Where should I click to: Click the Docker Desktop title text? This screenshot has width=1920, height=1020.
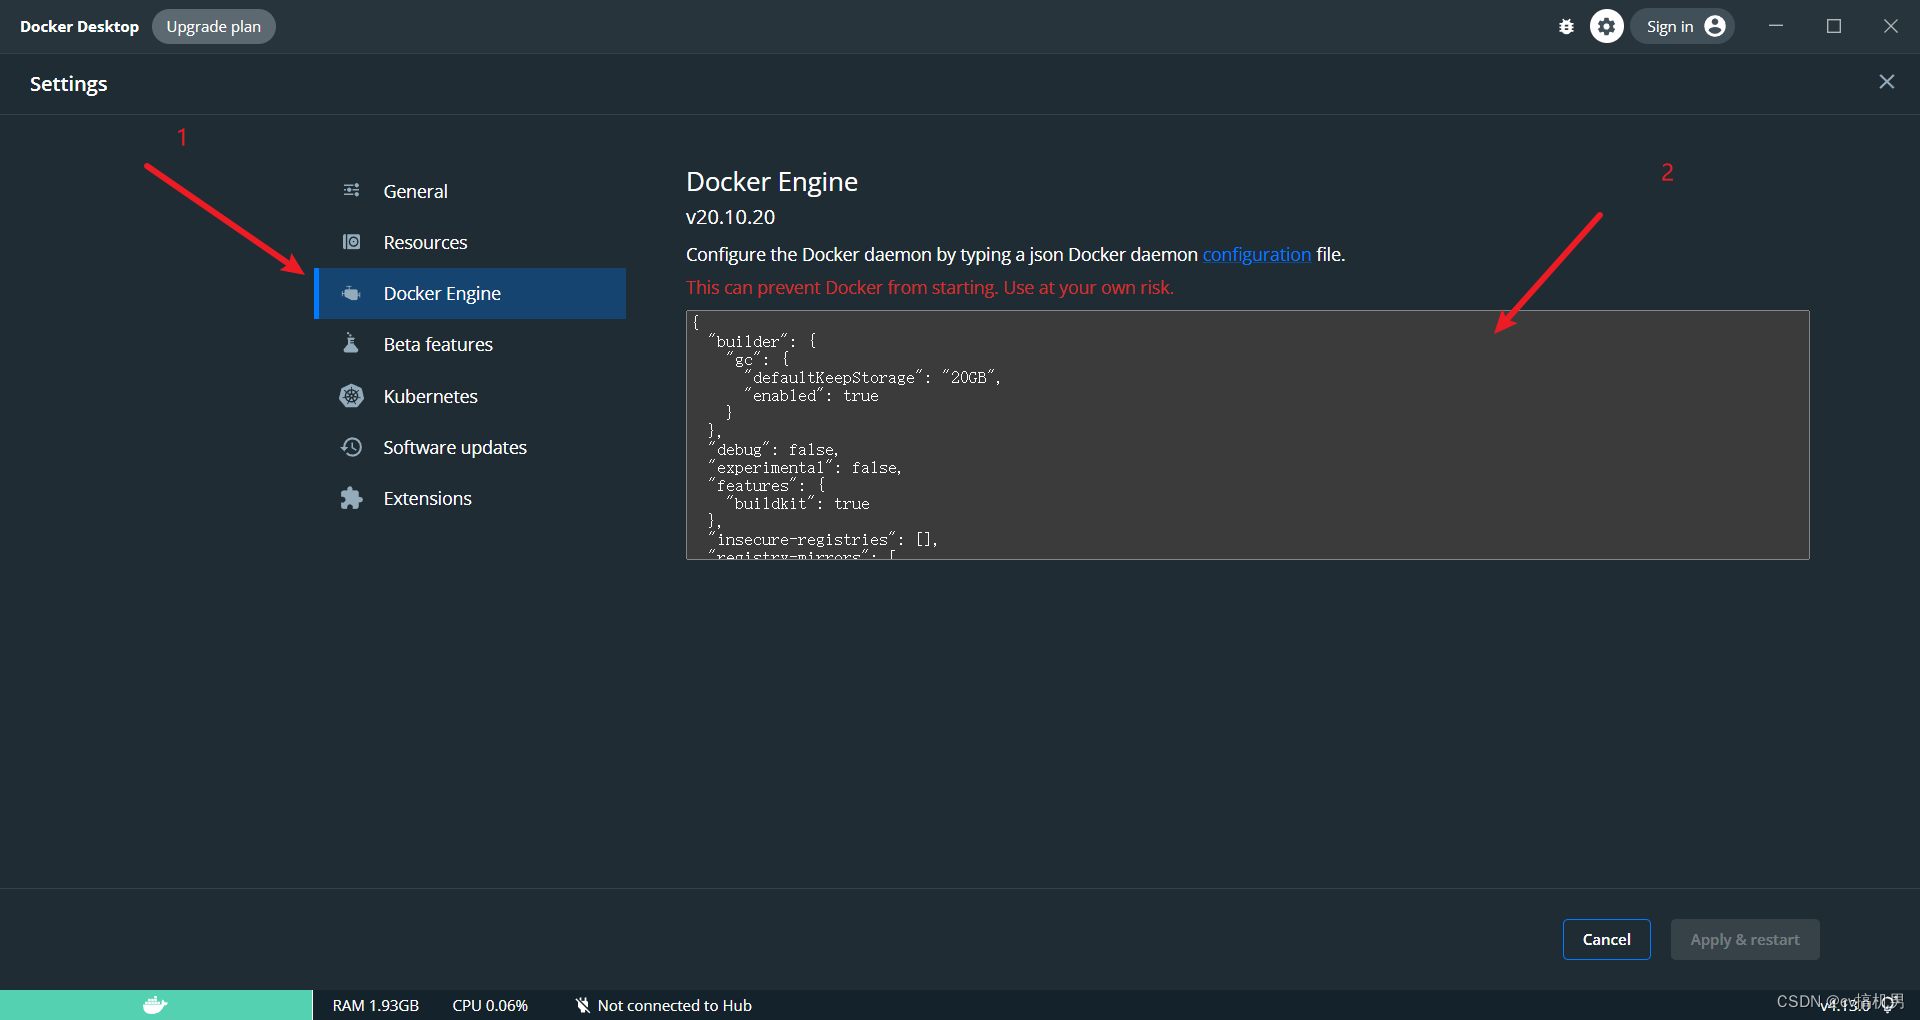click(79, 27)
